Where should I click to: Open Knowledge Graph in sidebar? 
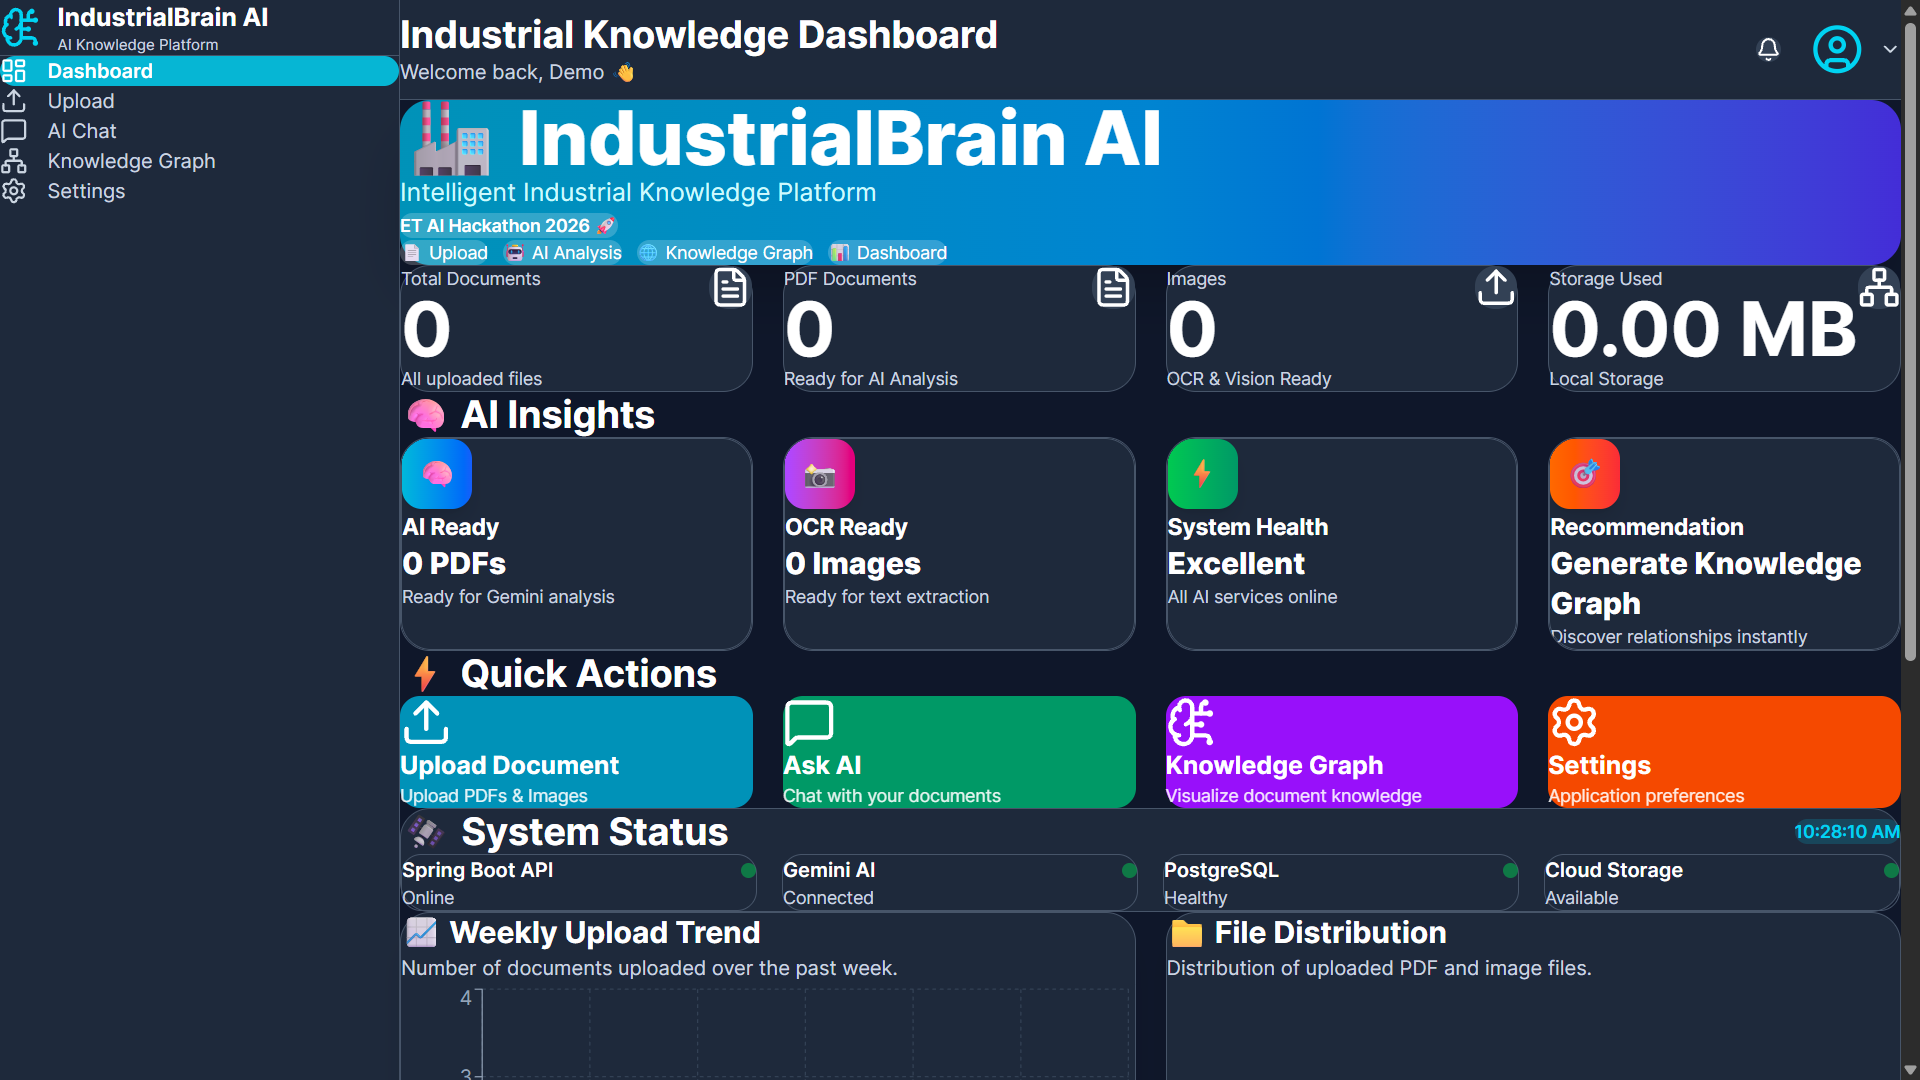[199, 161]
